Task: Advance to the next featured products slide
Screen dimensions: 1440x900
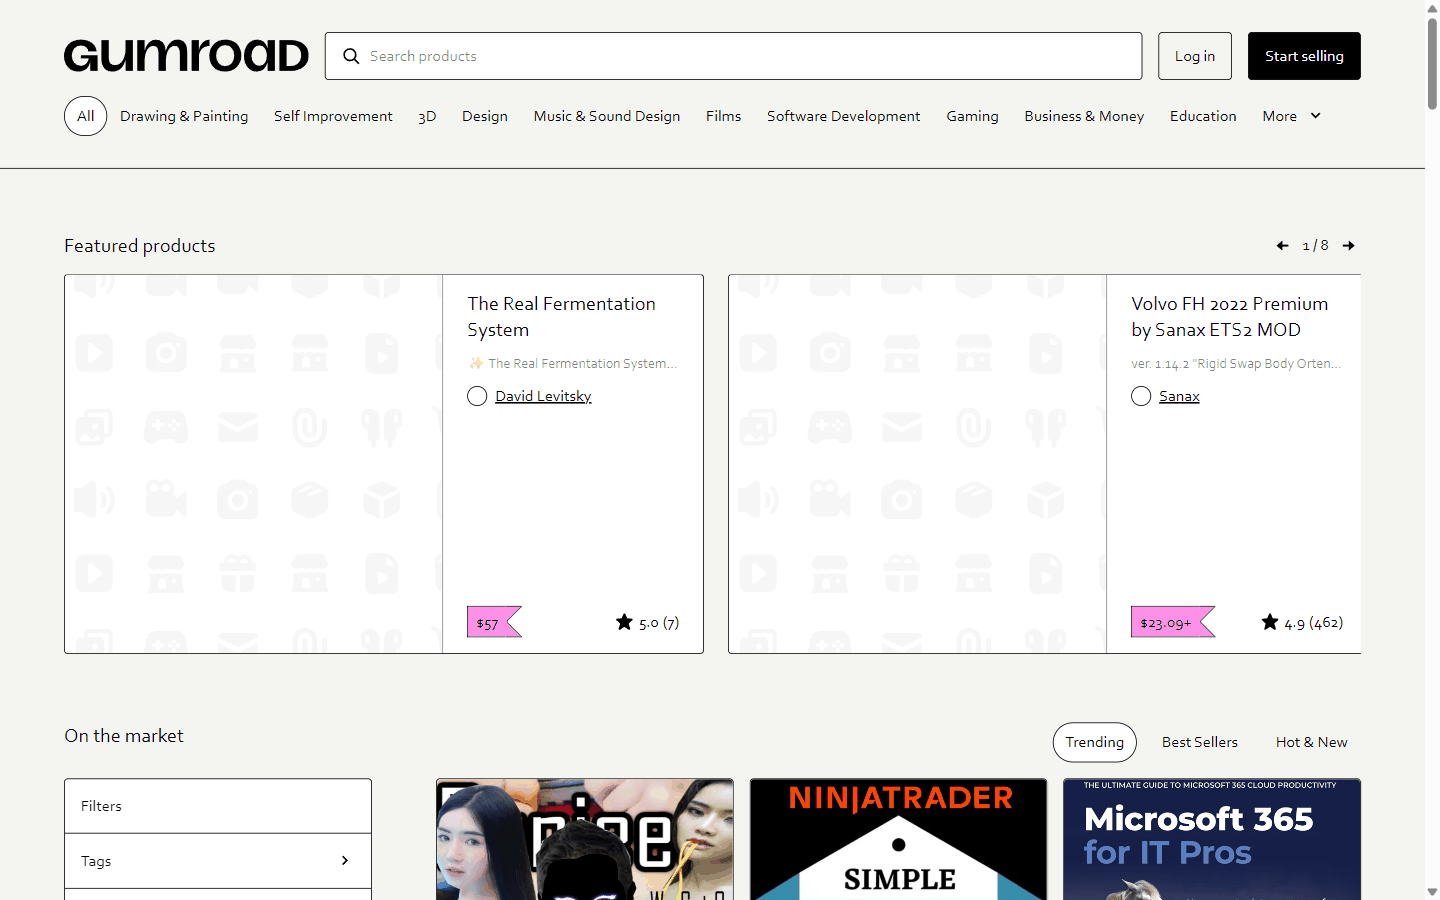Action: (x=1349, y=246)
